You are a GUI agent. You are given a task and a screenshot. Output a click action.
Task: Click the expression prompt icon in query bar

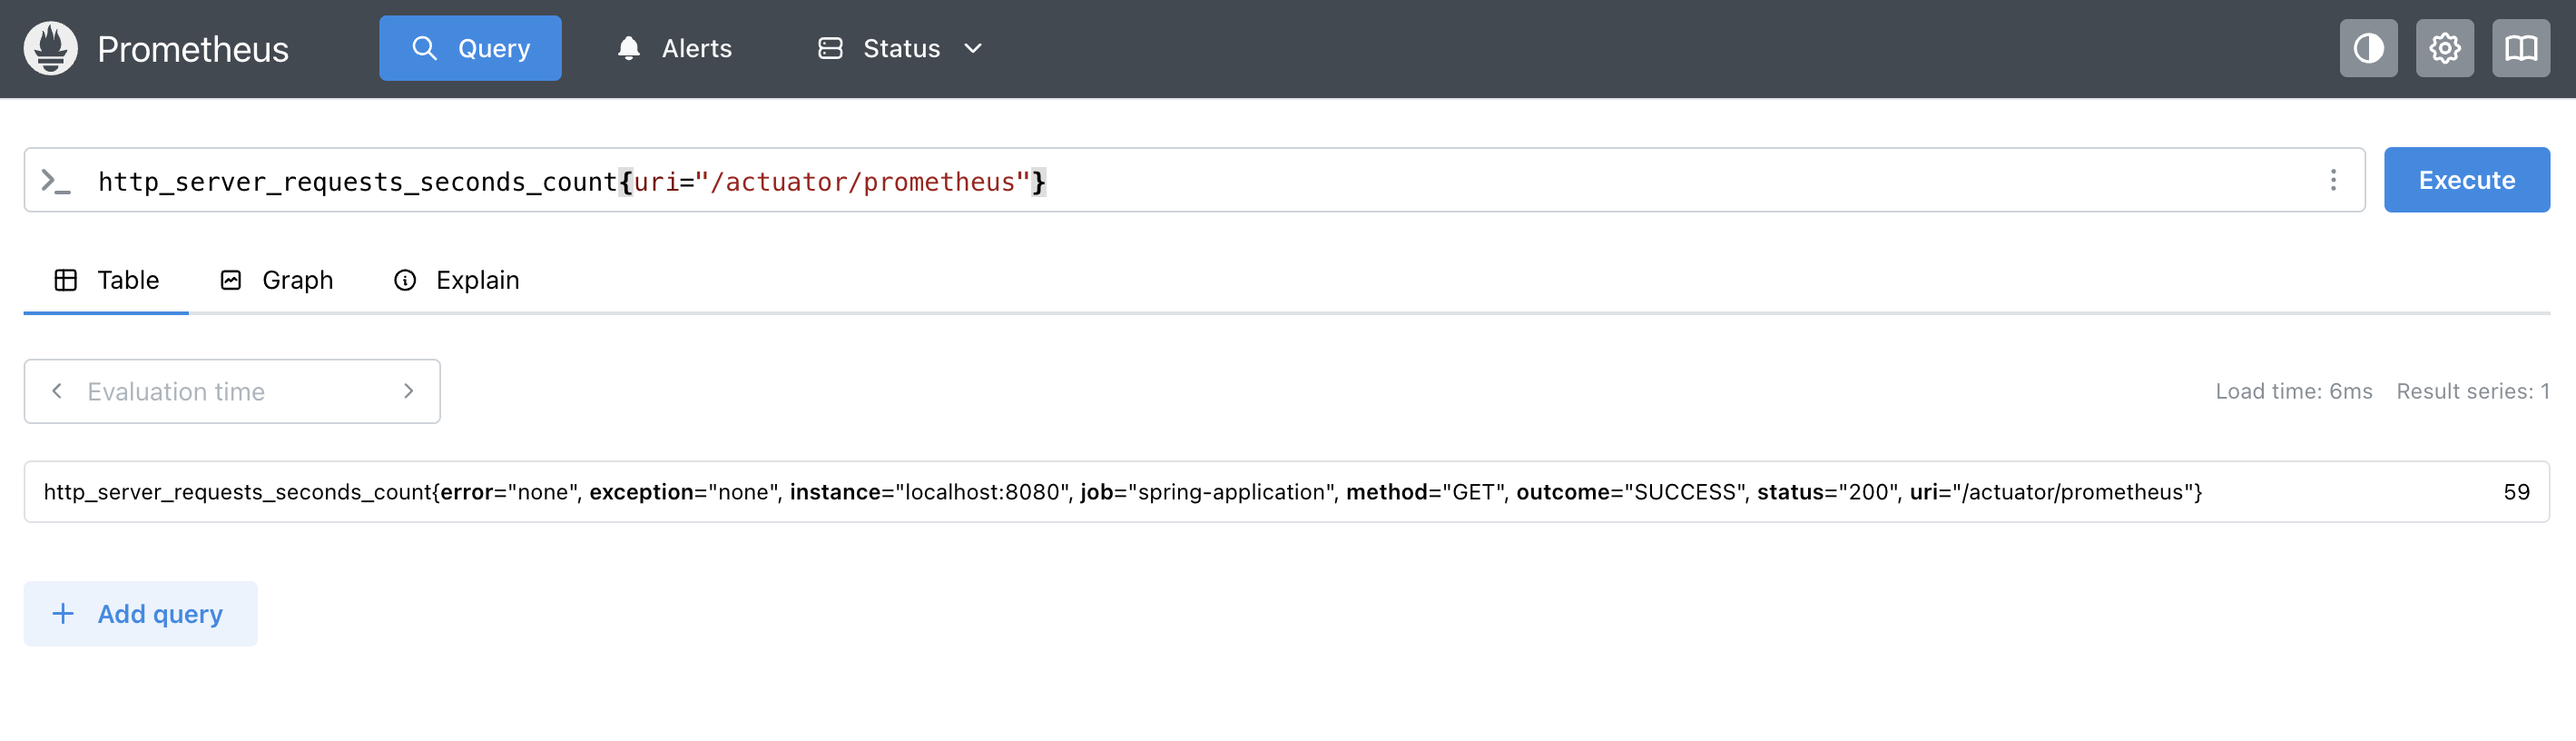pos(56,181)
